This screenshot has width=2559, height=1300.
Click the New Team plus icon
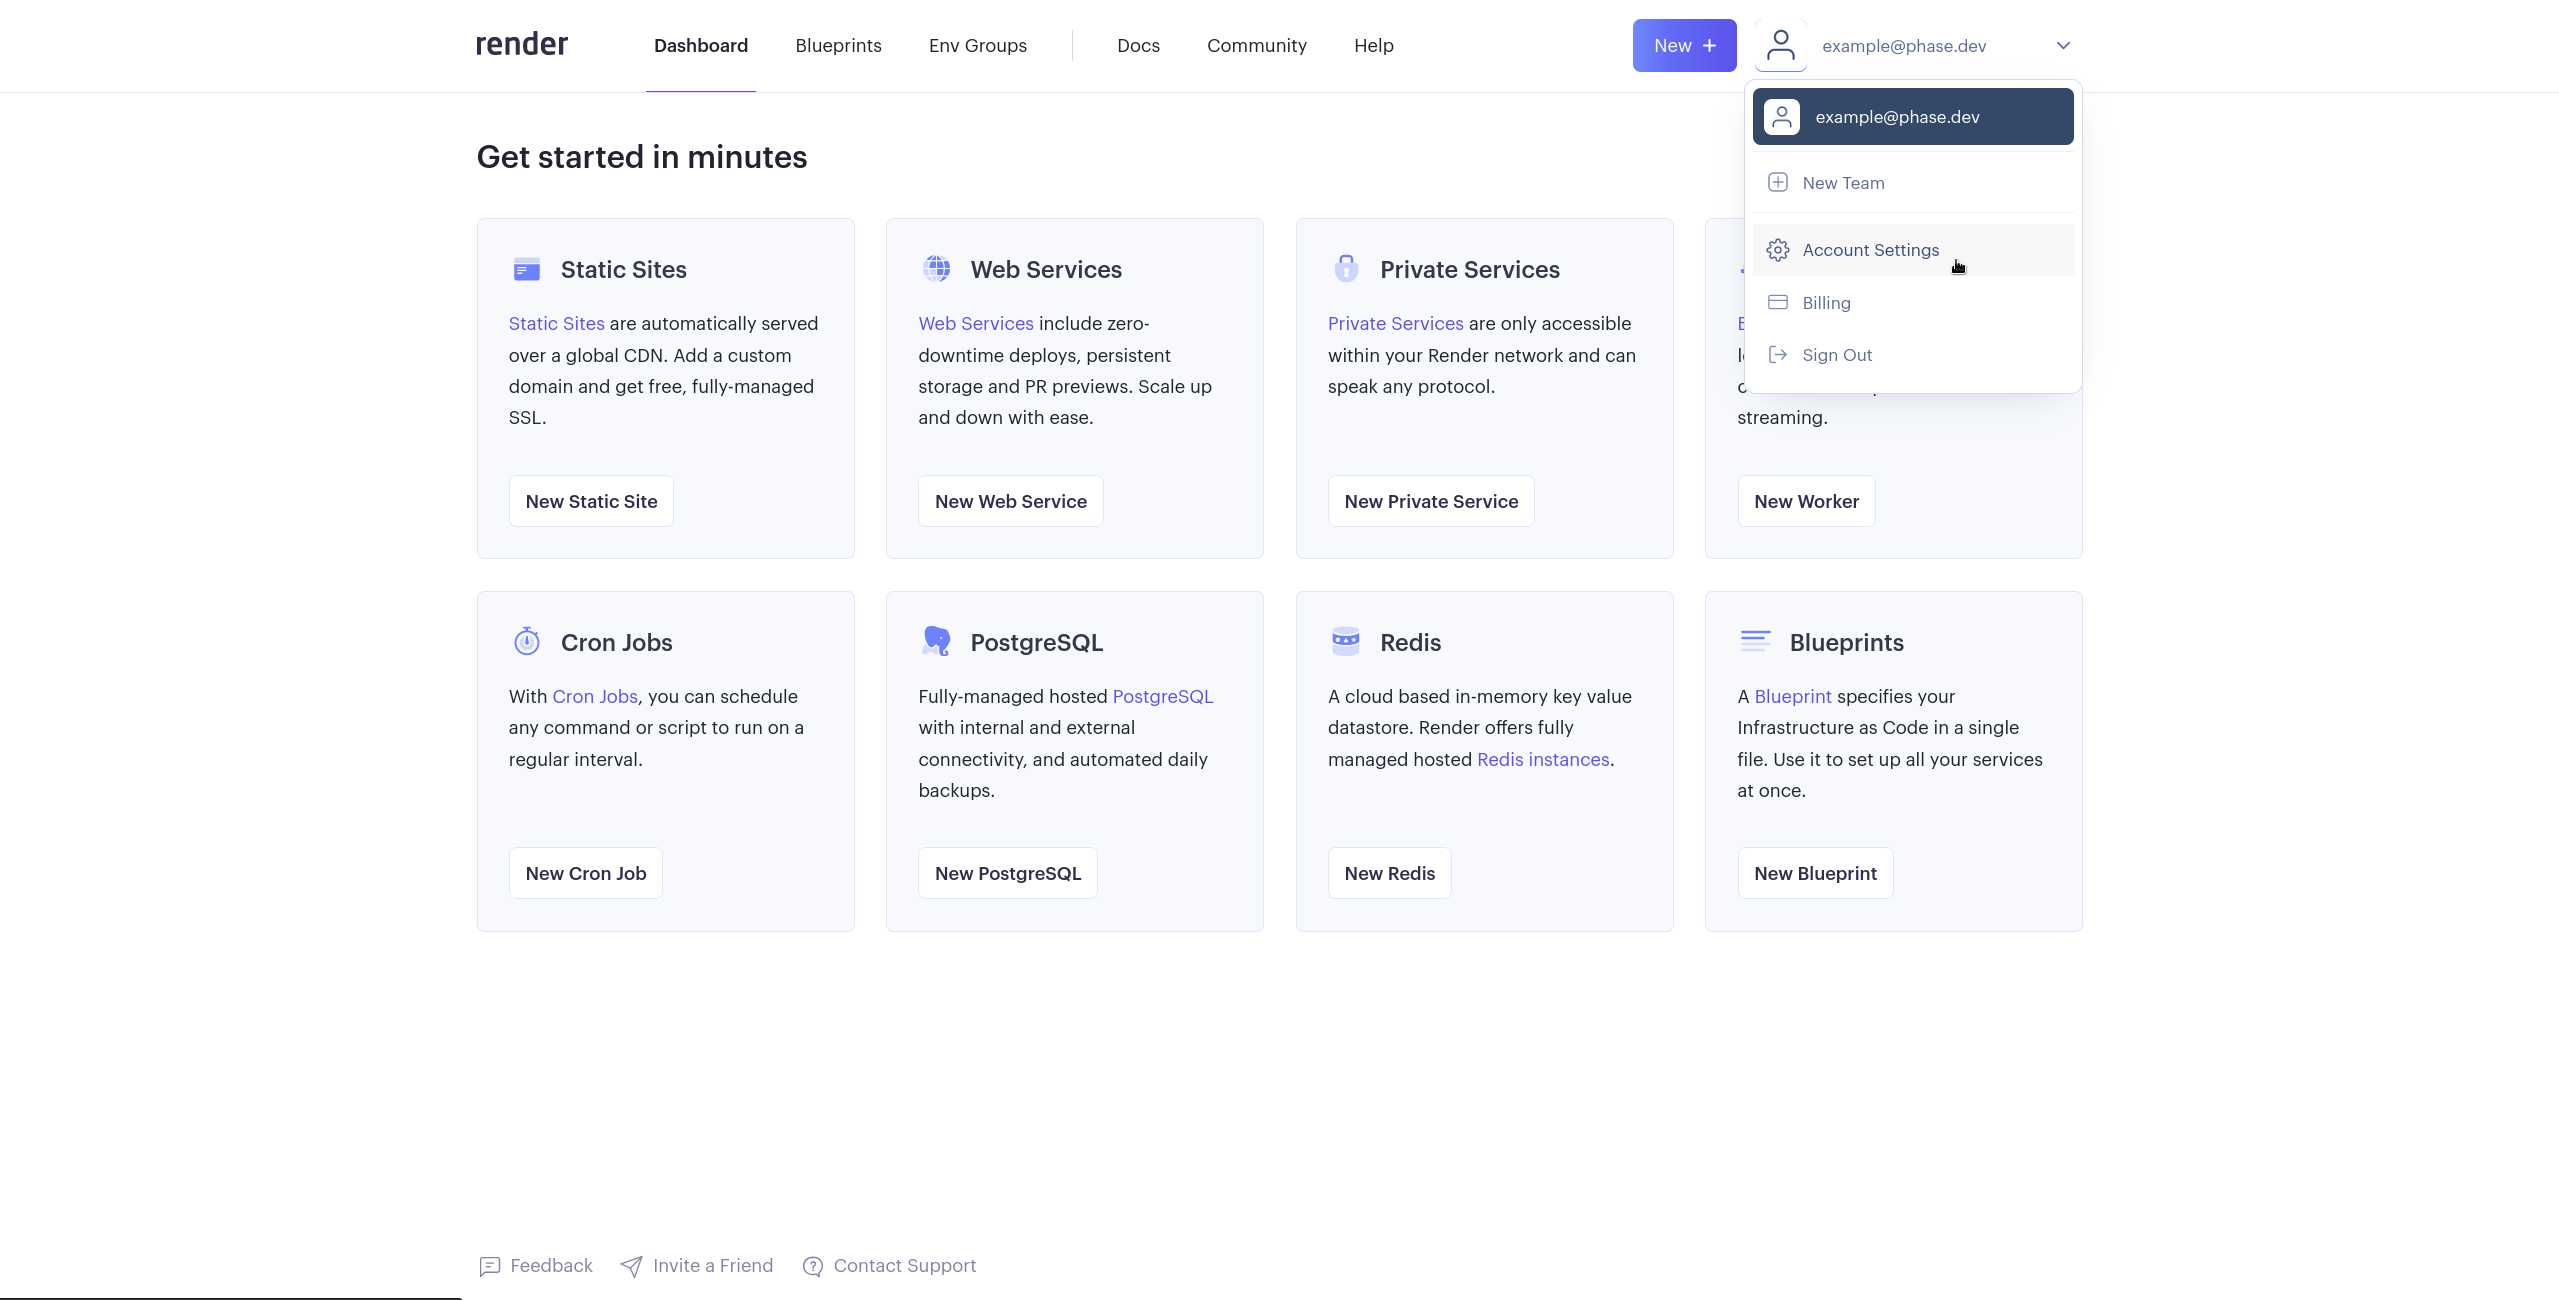tap(1777, 182)
